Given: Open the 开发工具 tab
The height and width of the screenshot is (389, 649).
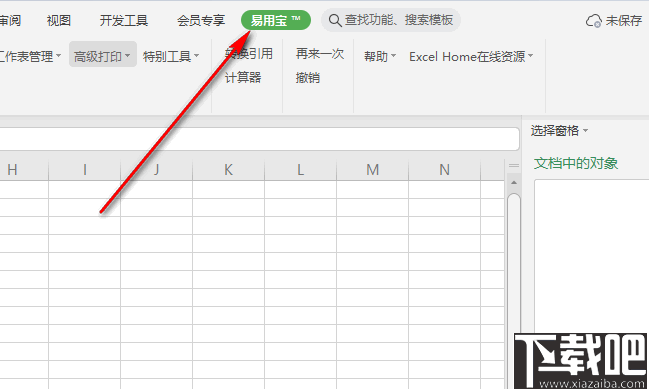Looking at the screenshot, I should click(x=124, y=20).
